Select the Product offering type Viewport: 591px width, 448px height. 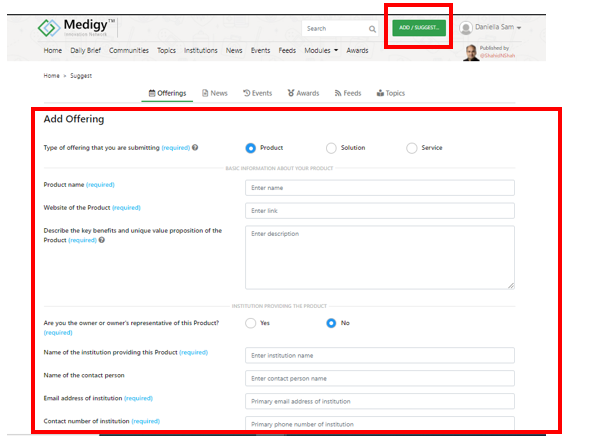point(251,148)
